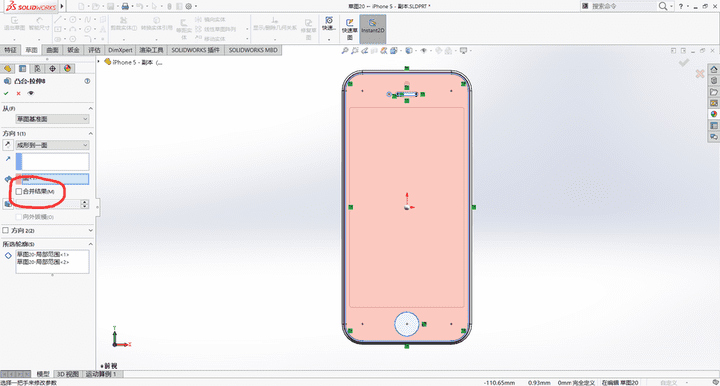Image resolution: width=720 pixels, height=386 pixels.
Task: Open the 草图基准面 start condition dropdown
Action: point(52,119)
